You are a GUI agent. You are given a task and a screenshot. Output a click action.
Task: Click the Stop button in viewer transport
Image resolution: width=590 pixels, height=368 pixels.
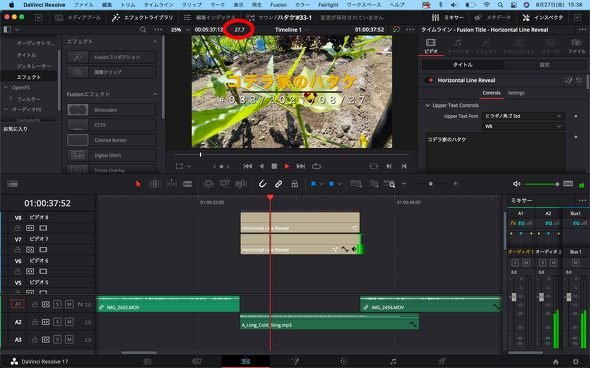coord(274,166)
